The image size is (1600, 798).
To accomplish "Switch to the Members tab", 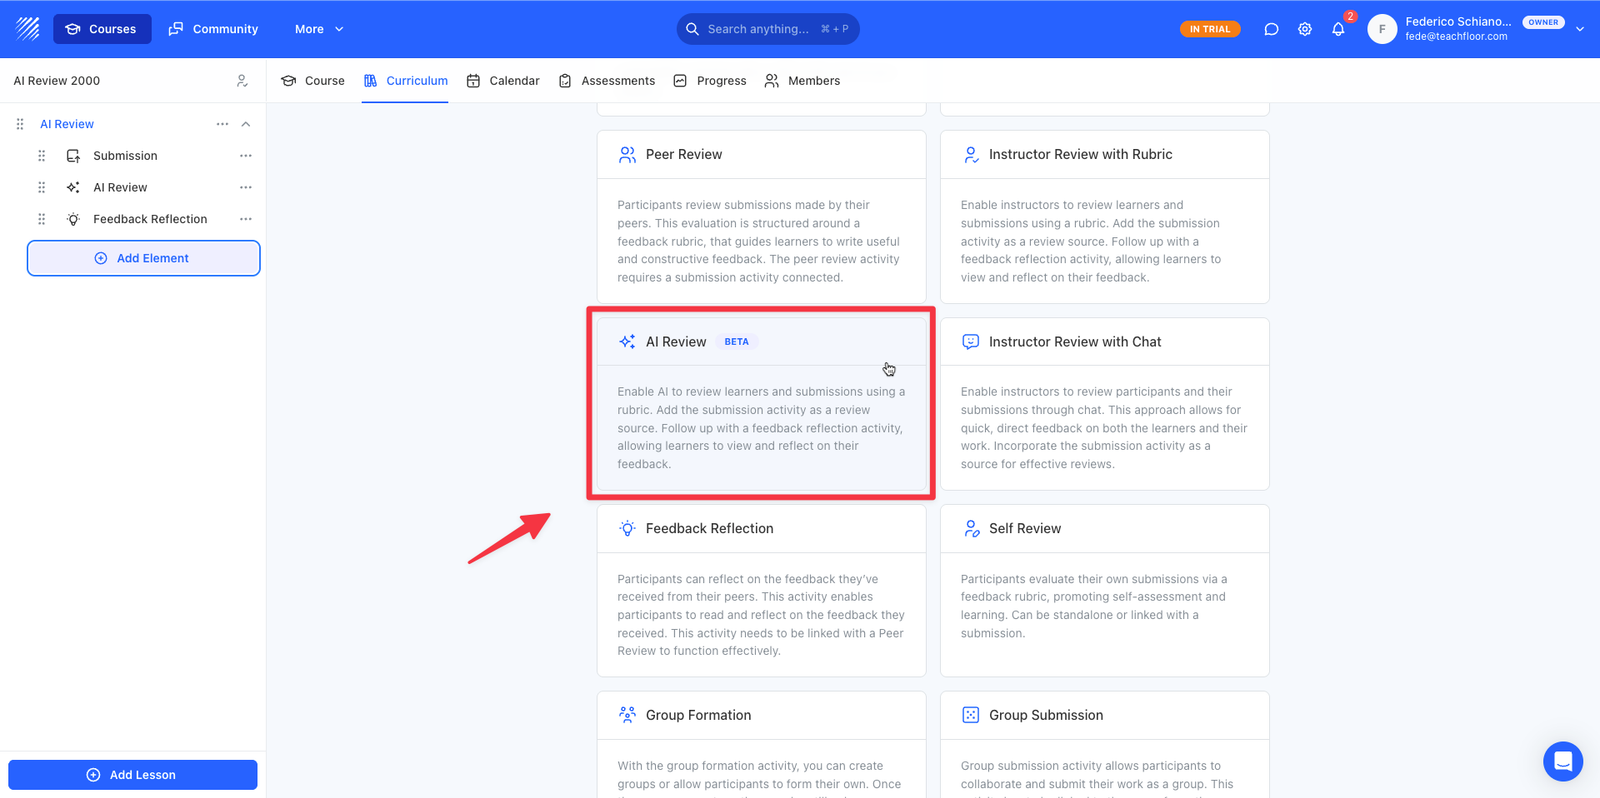I will [x=802, y=81].
